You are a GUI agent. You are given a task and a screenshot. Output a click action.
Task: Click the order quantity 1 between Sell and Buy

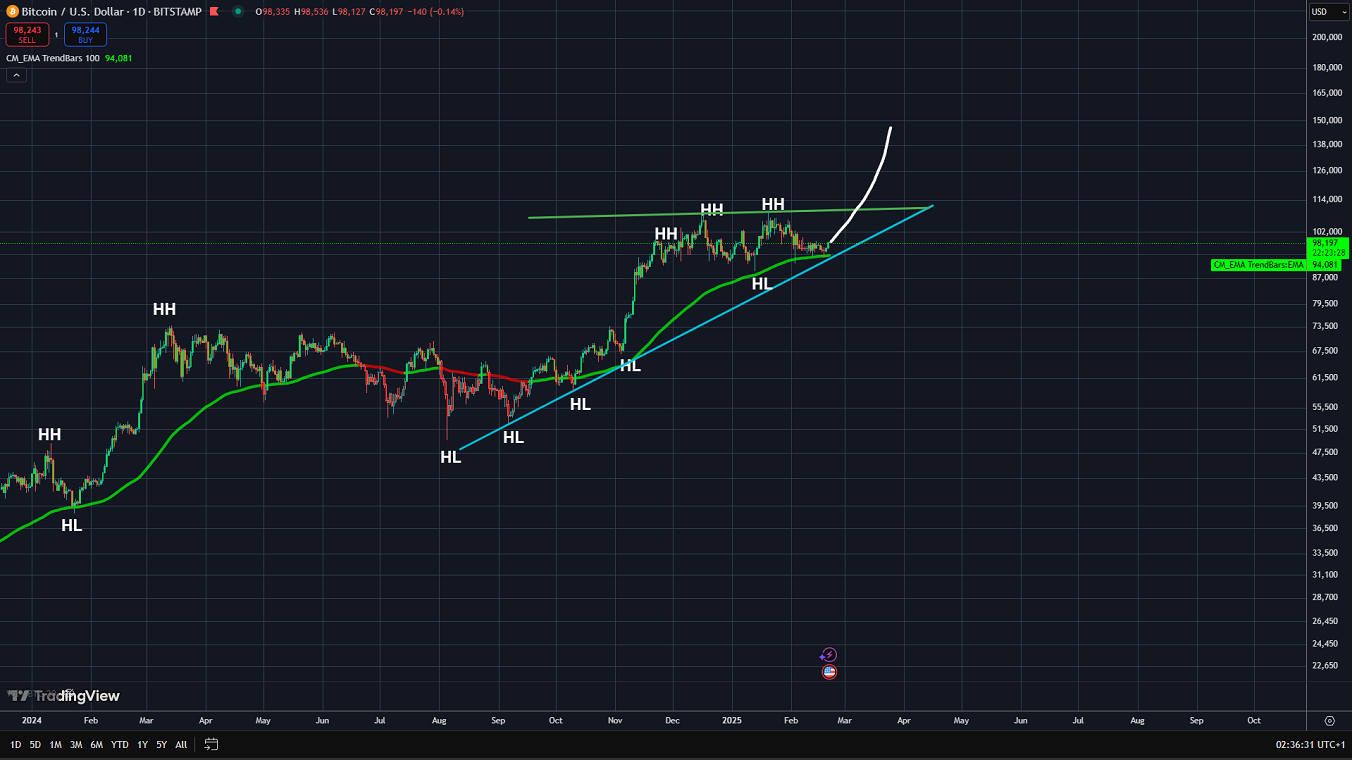click(x=56, y=35)
